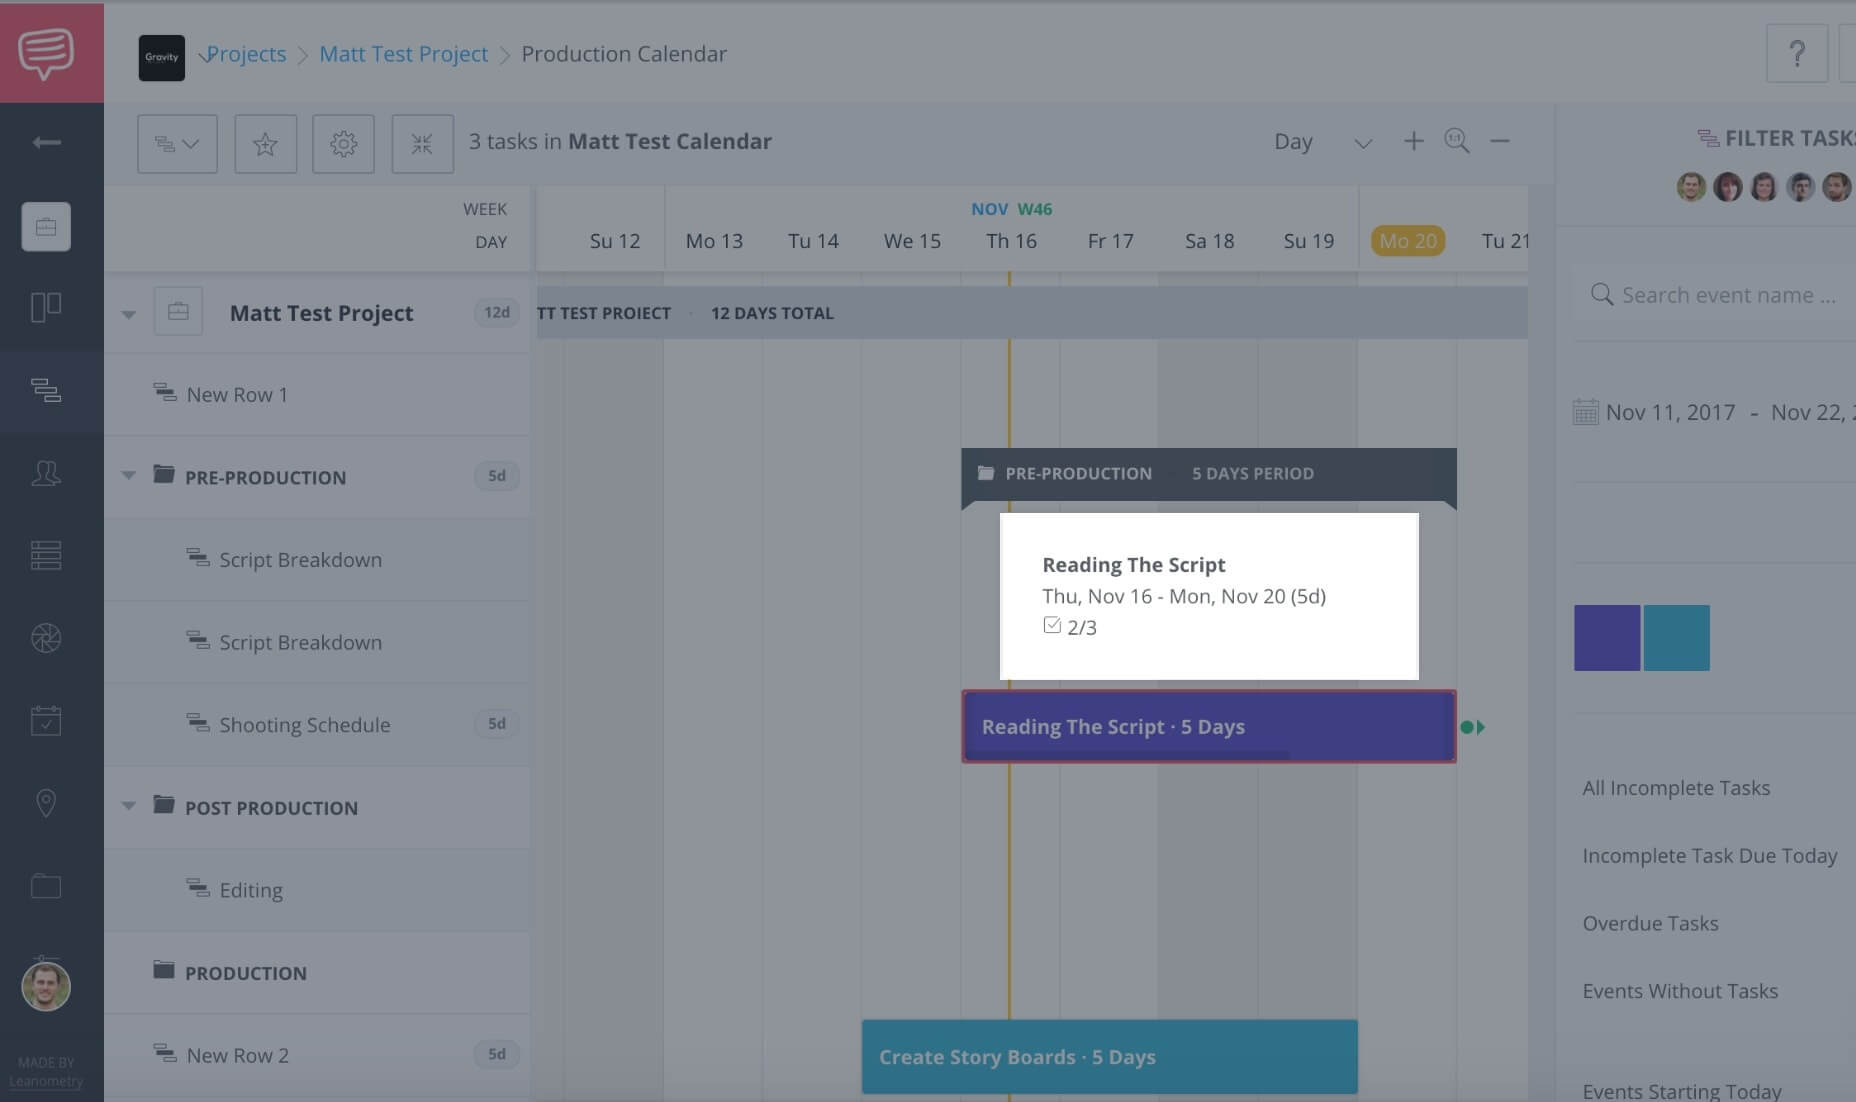The width and height of the screenshot is (1856, 1102).
Task: Select the locations pin icon in the sidebar
Action: (46, 803)
